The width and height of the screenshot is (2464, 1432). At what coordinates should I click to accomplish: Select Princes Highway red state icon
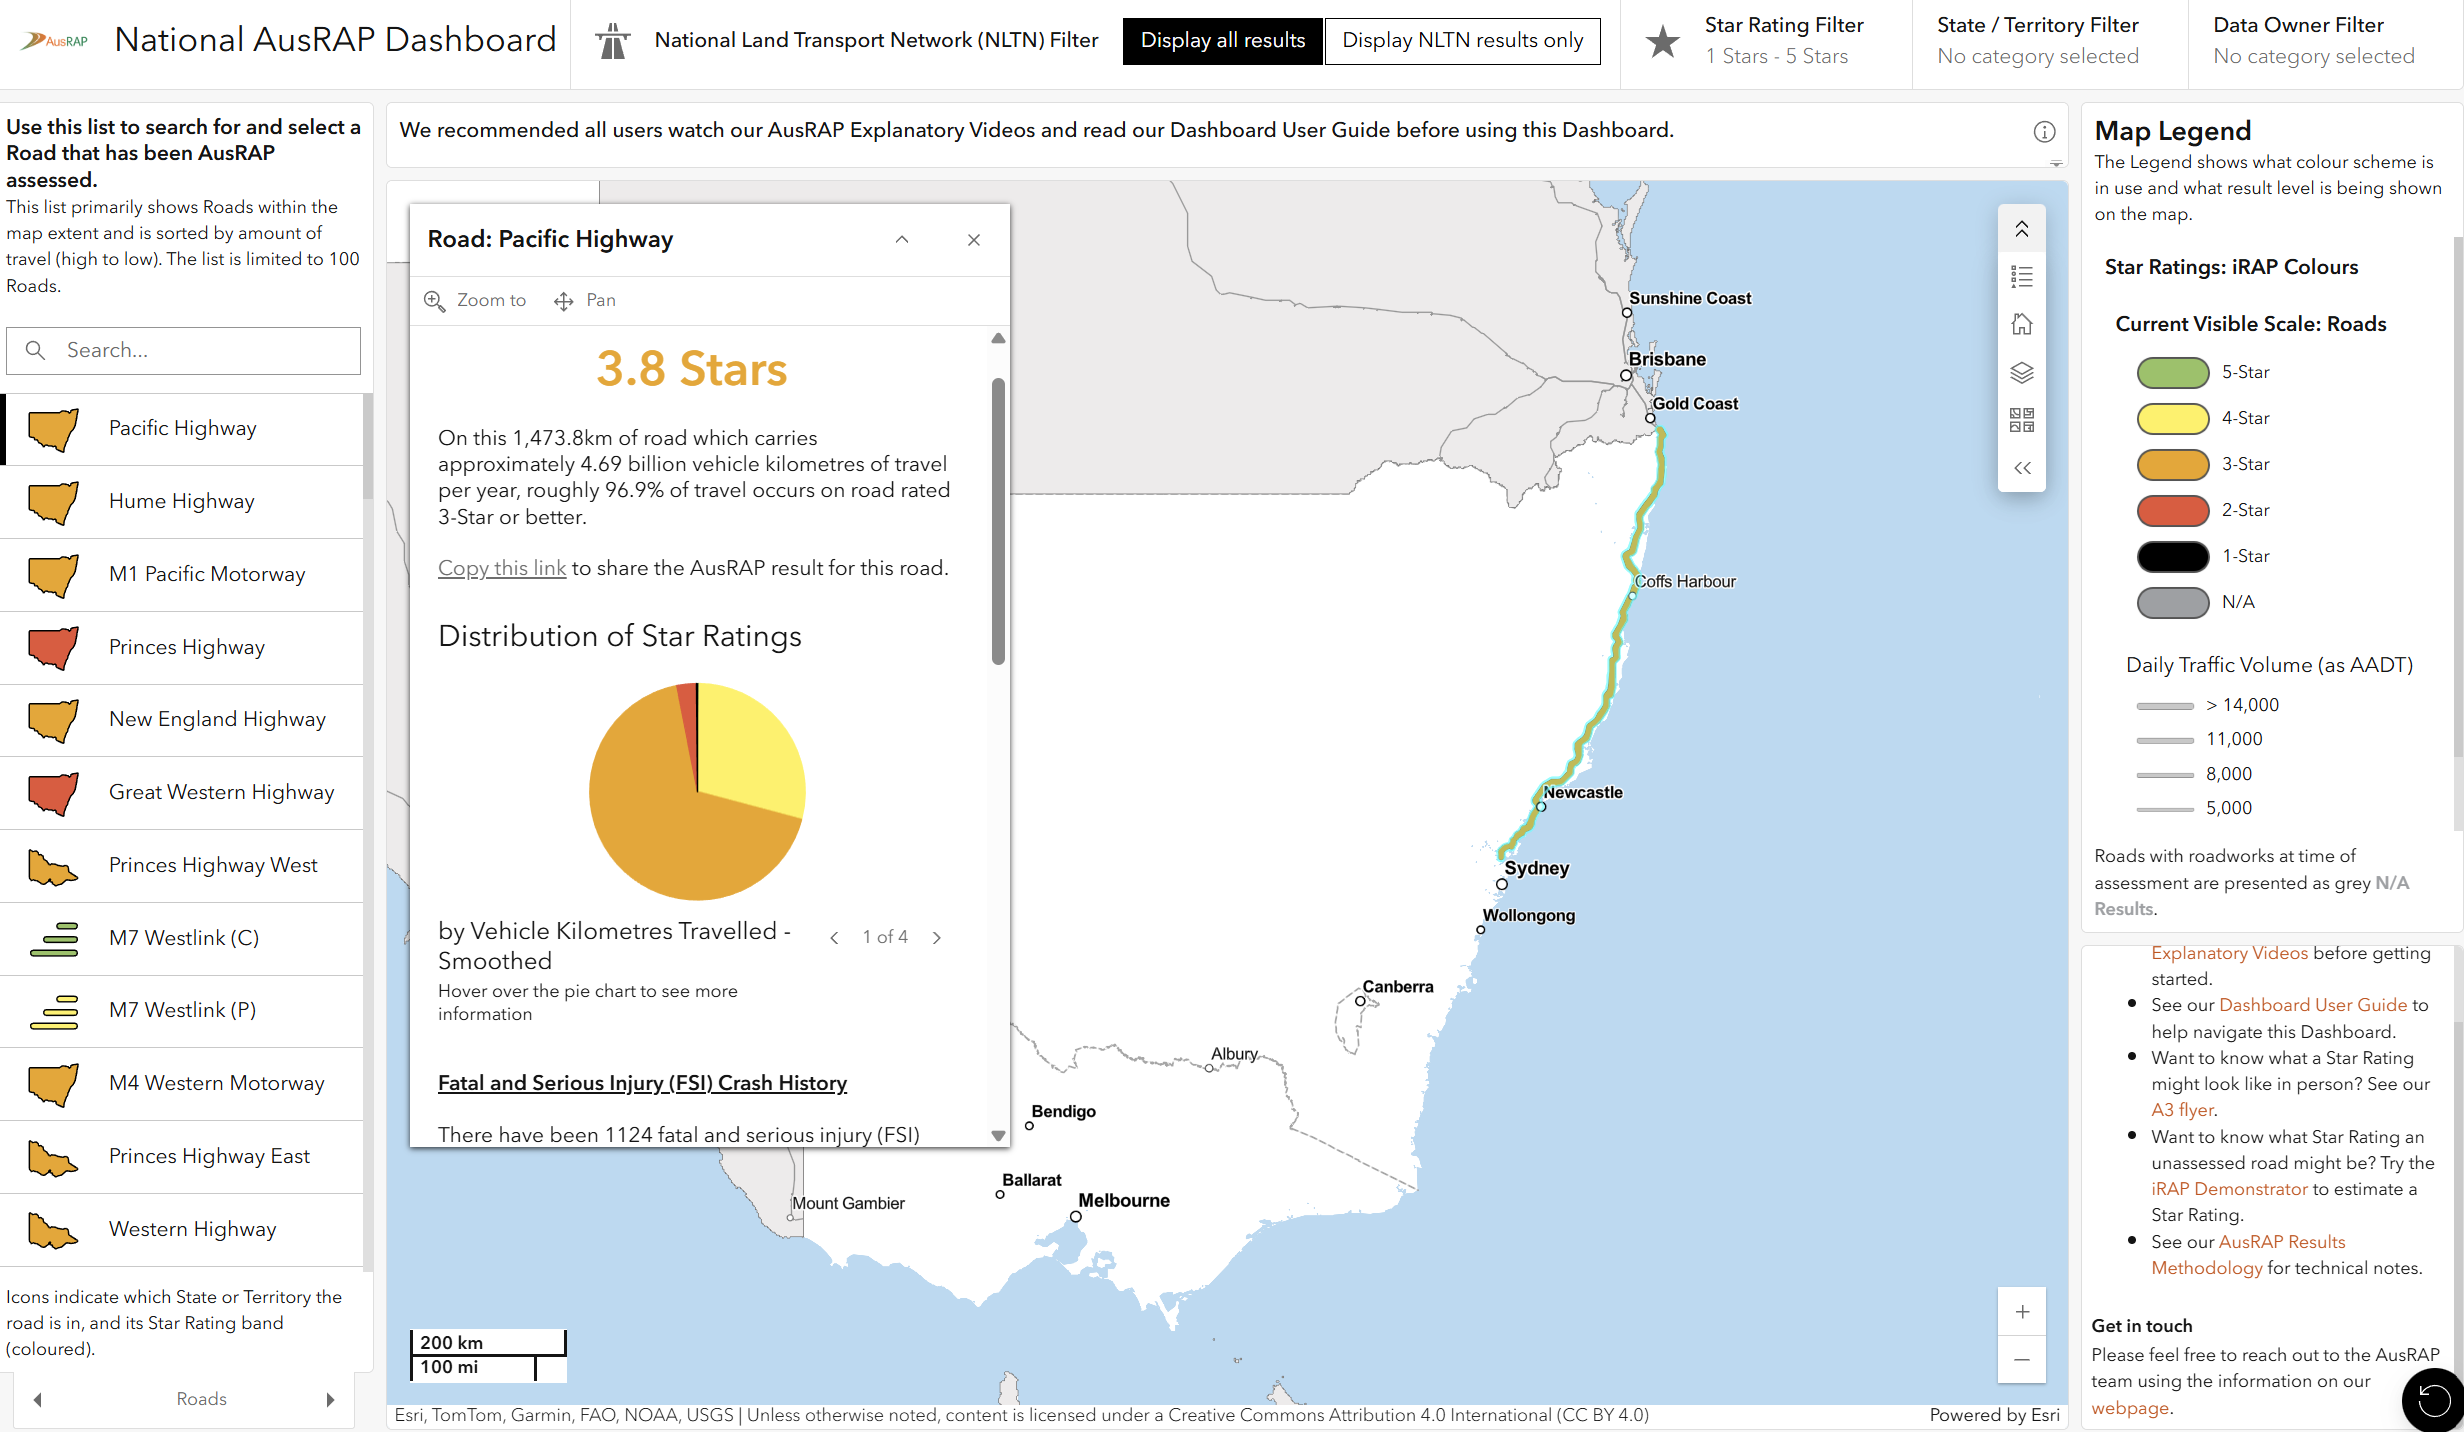(53, 648)
